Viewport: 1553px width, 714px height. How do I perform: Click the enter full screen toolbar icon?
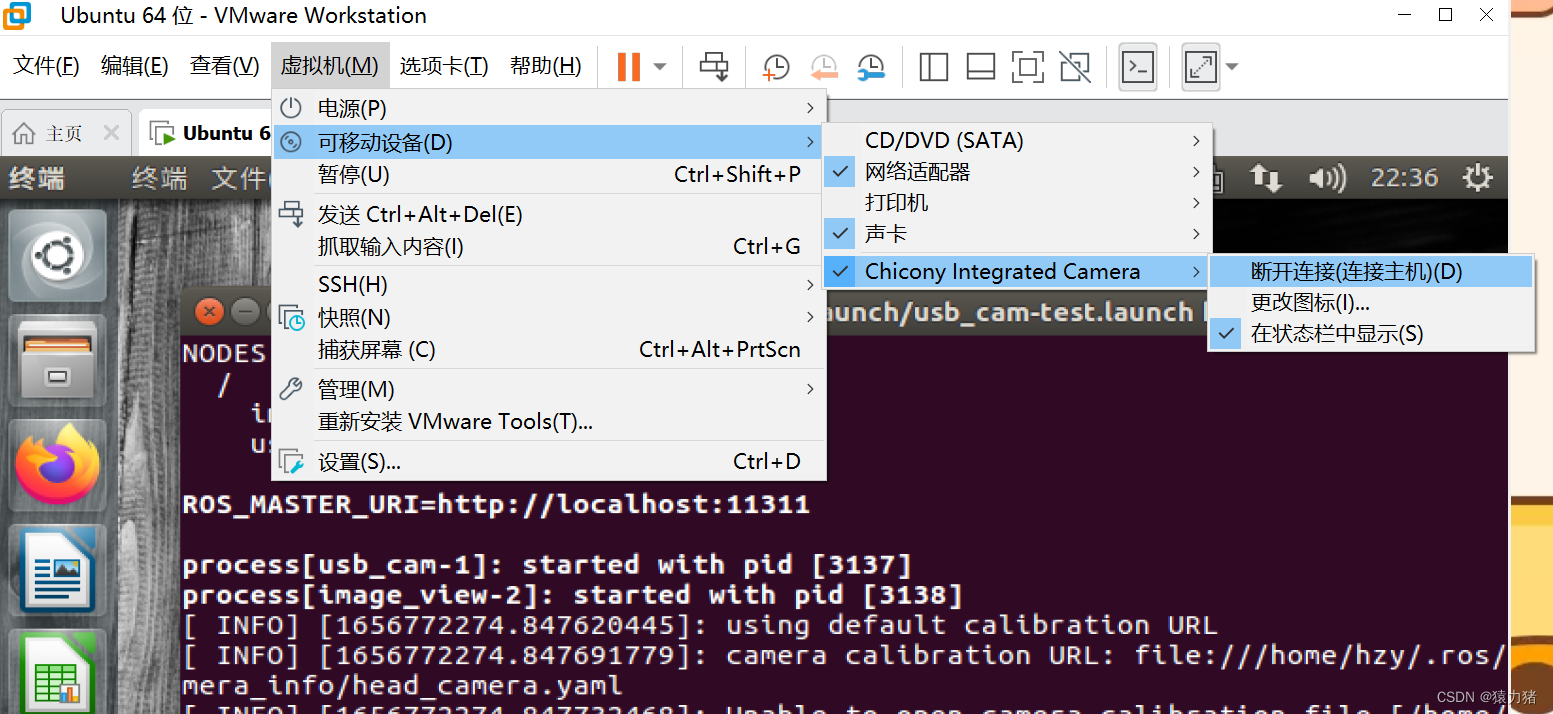(1027, 67)
